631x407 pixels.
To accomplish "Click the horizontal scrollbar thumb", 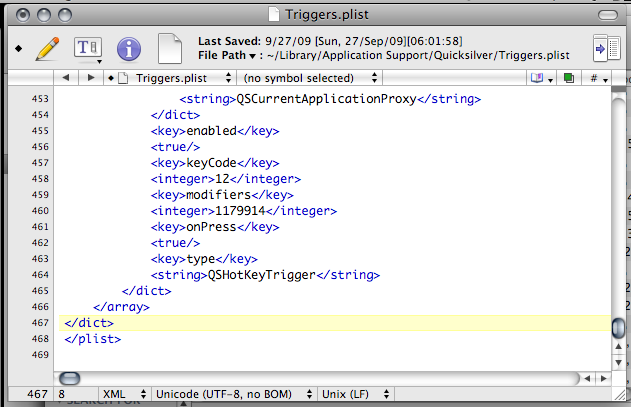I will coord(70,378).
